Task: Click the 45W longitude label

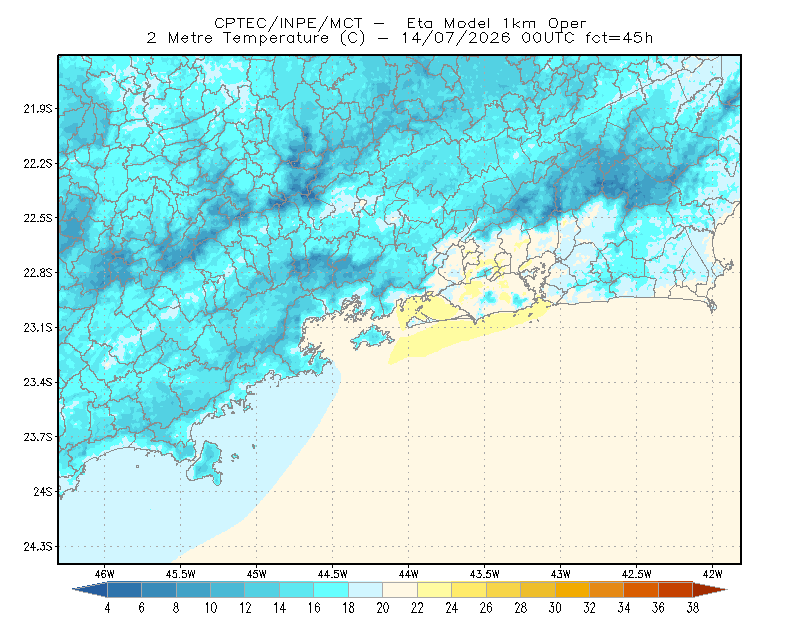Action: pyautogui.click(x=257, y=574)
